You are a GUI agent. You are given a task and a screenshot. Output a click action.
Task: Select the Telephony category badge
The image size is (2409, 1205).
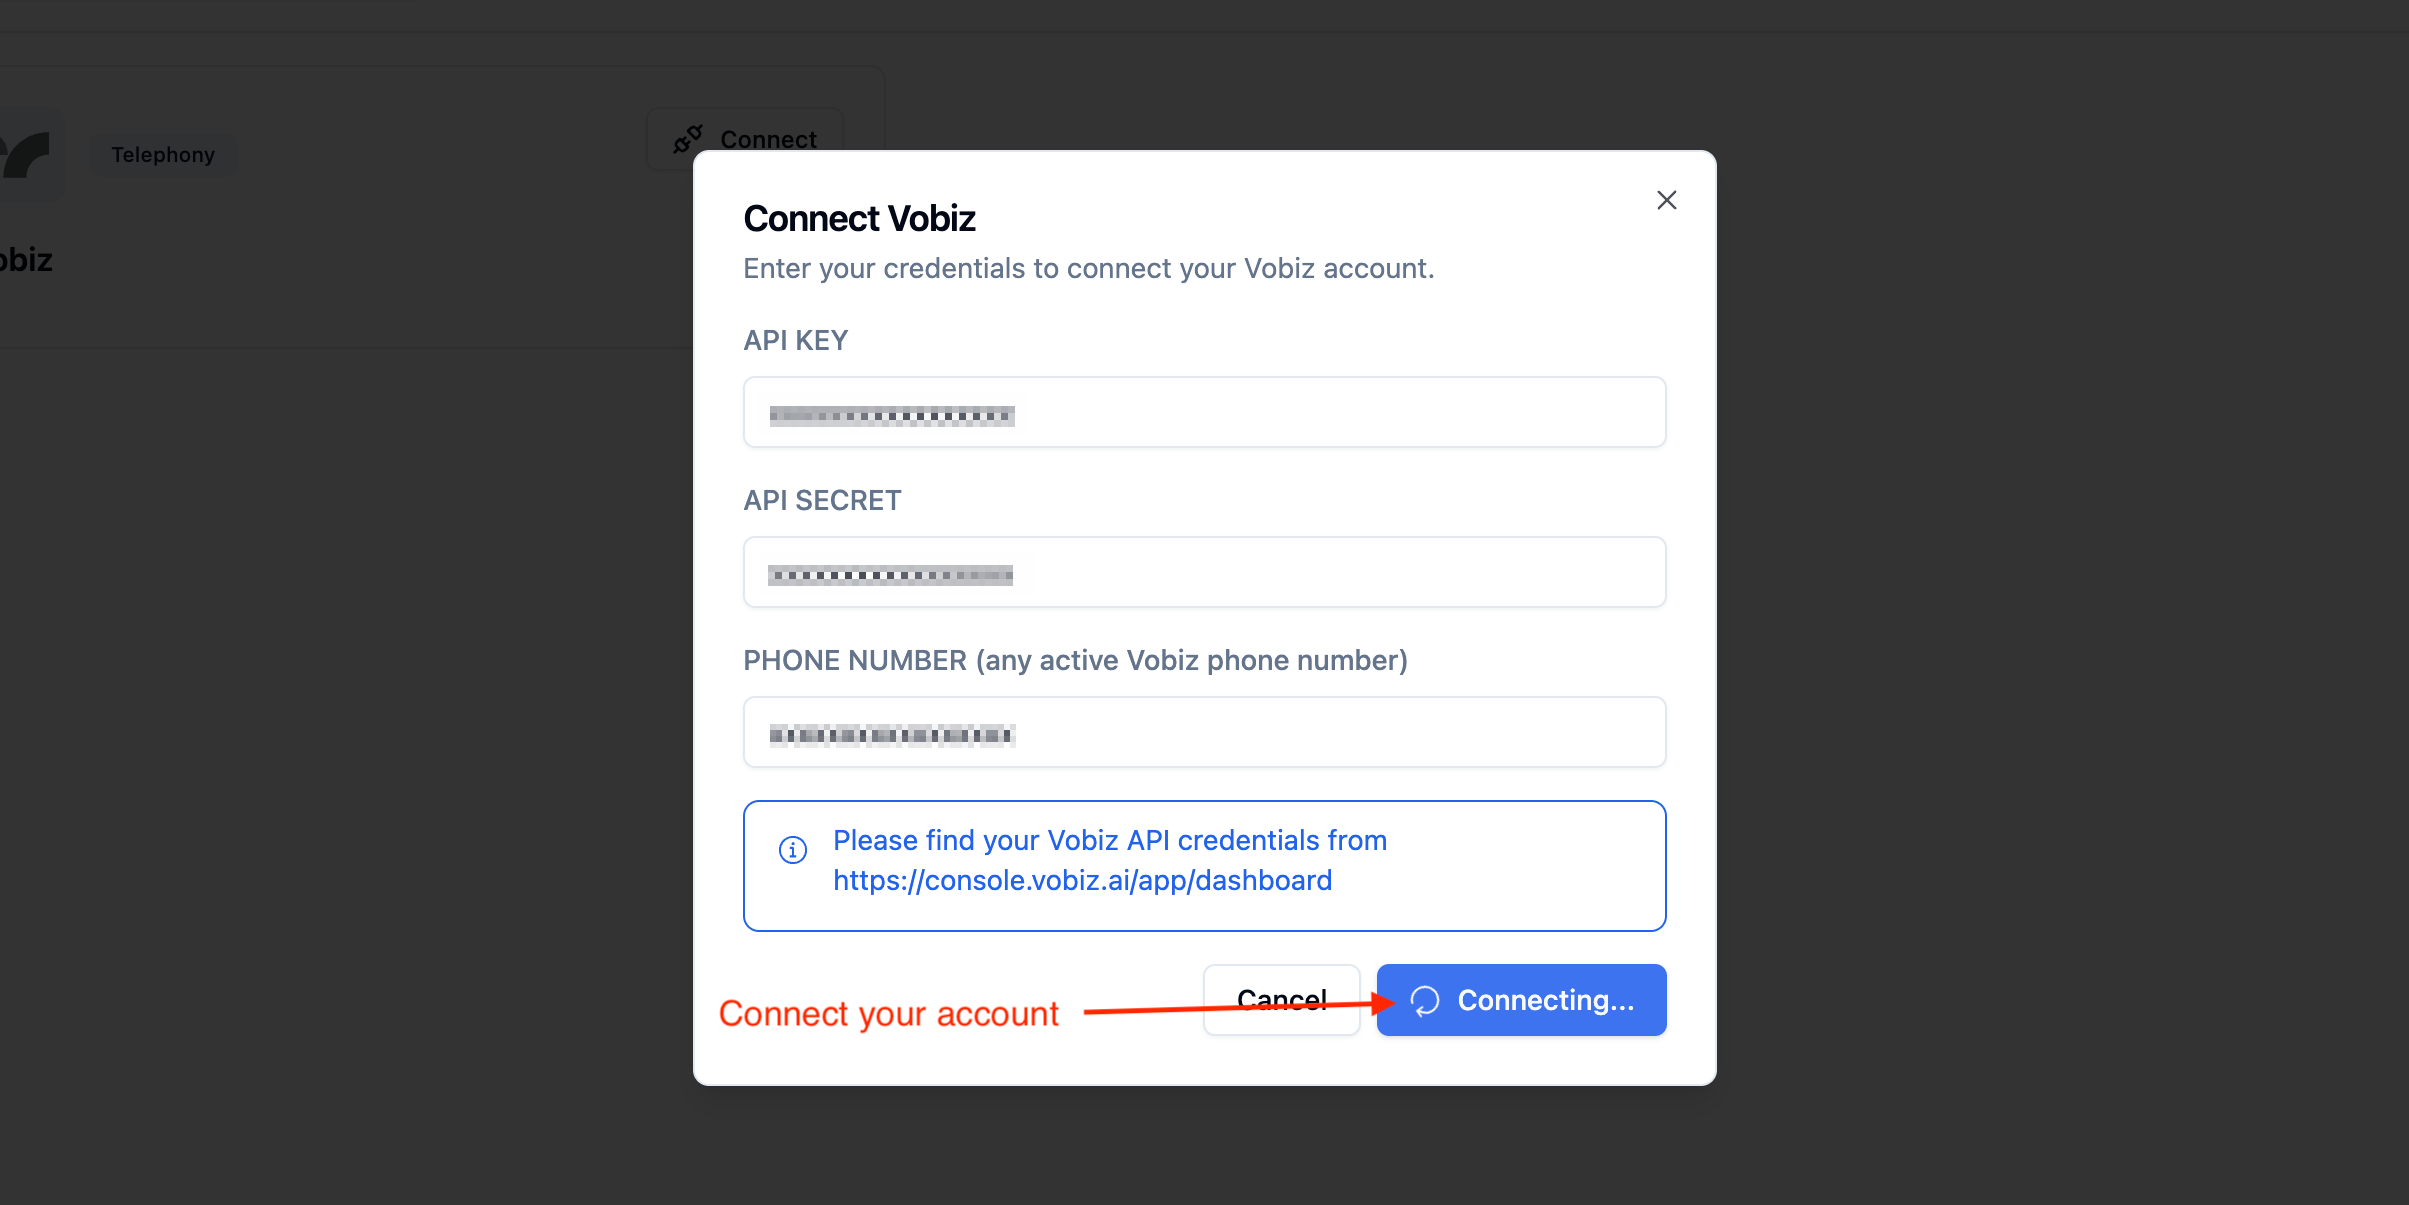[x=163, y=154]
